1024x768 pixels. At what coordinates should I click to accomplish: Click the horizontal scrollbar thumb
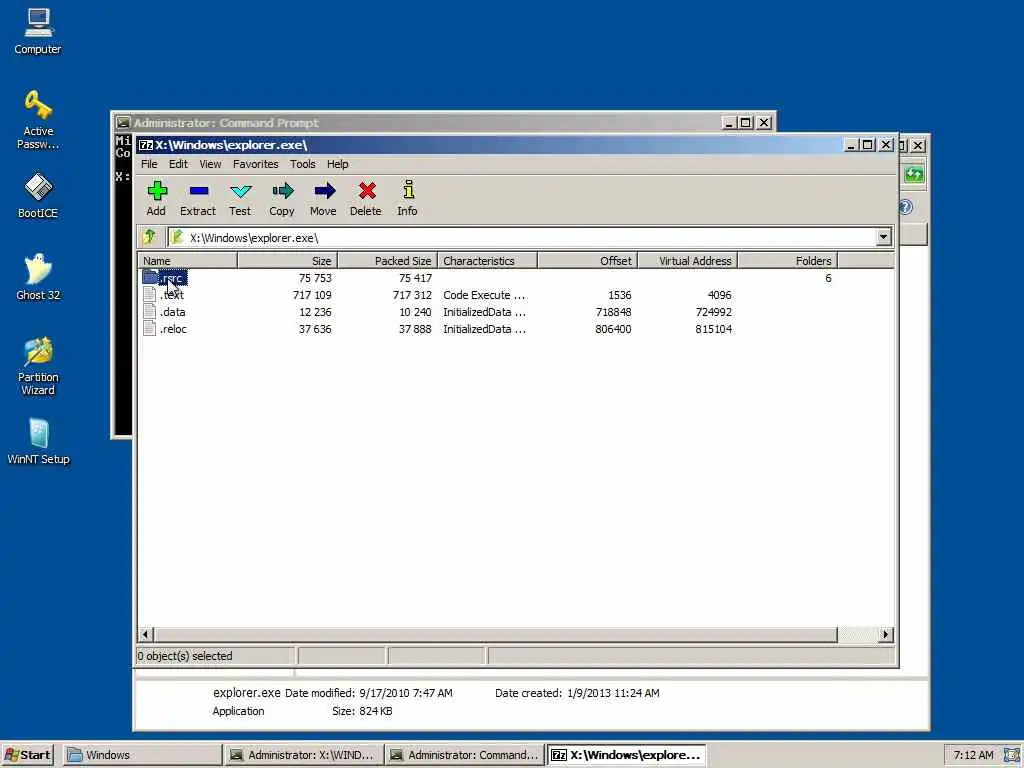[496, 634]
